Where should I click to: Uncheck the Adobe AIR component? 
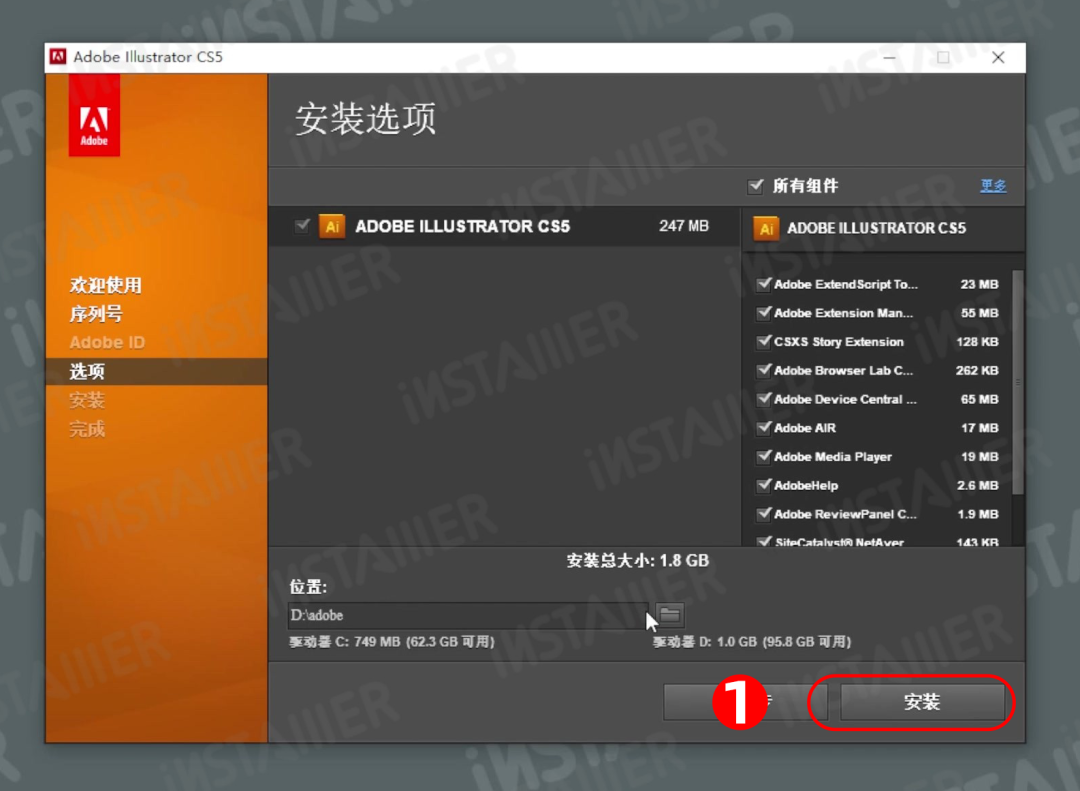pos(763,428)
